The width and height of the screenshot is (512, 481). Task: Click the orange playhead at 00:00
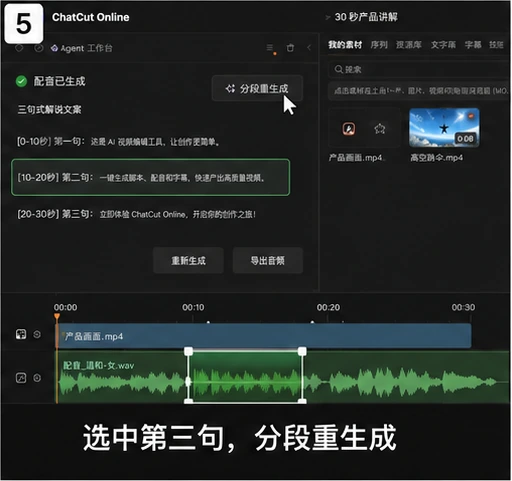point(57,316)
